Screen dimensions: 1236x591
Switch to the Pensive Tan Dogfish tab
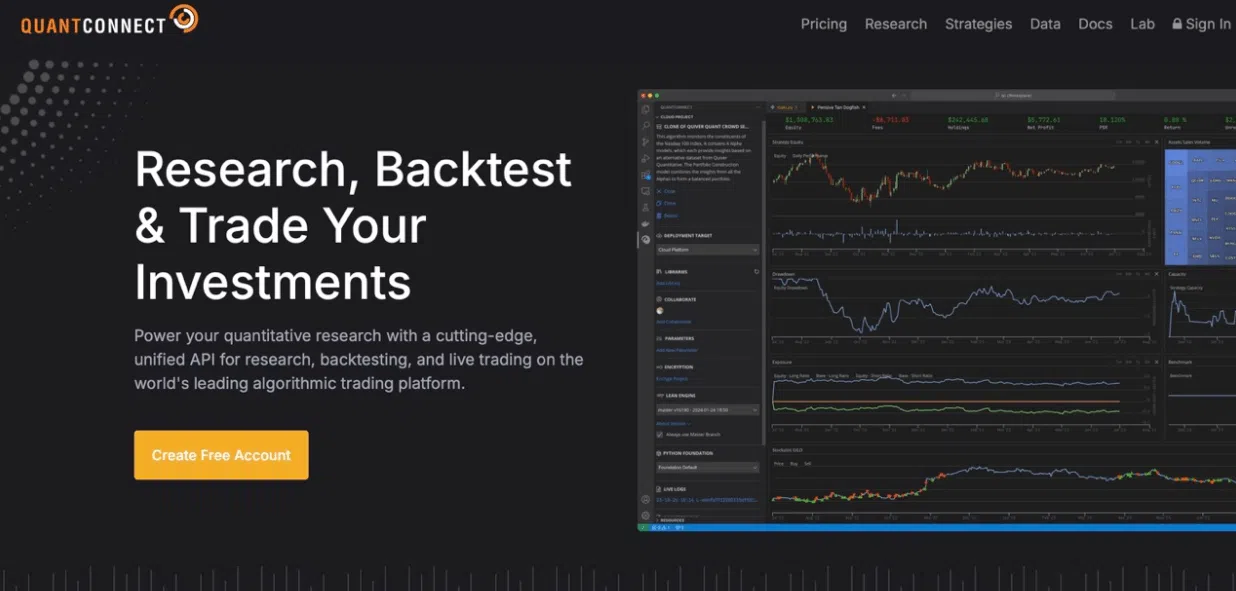click(x=838, y=107)
